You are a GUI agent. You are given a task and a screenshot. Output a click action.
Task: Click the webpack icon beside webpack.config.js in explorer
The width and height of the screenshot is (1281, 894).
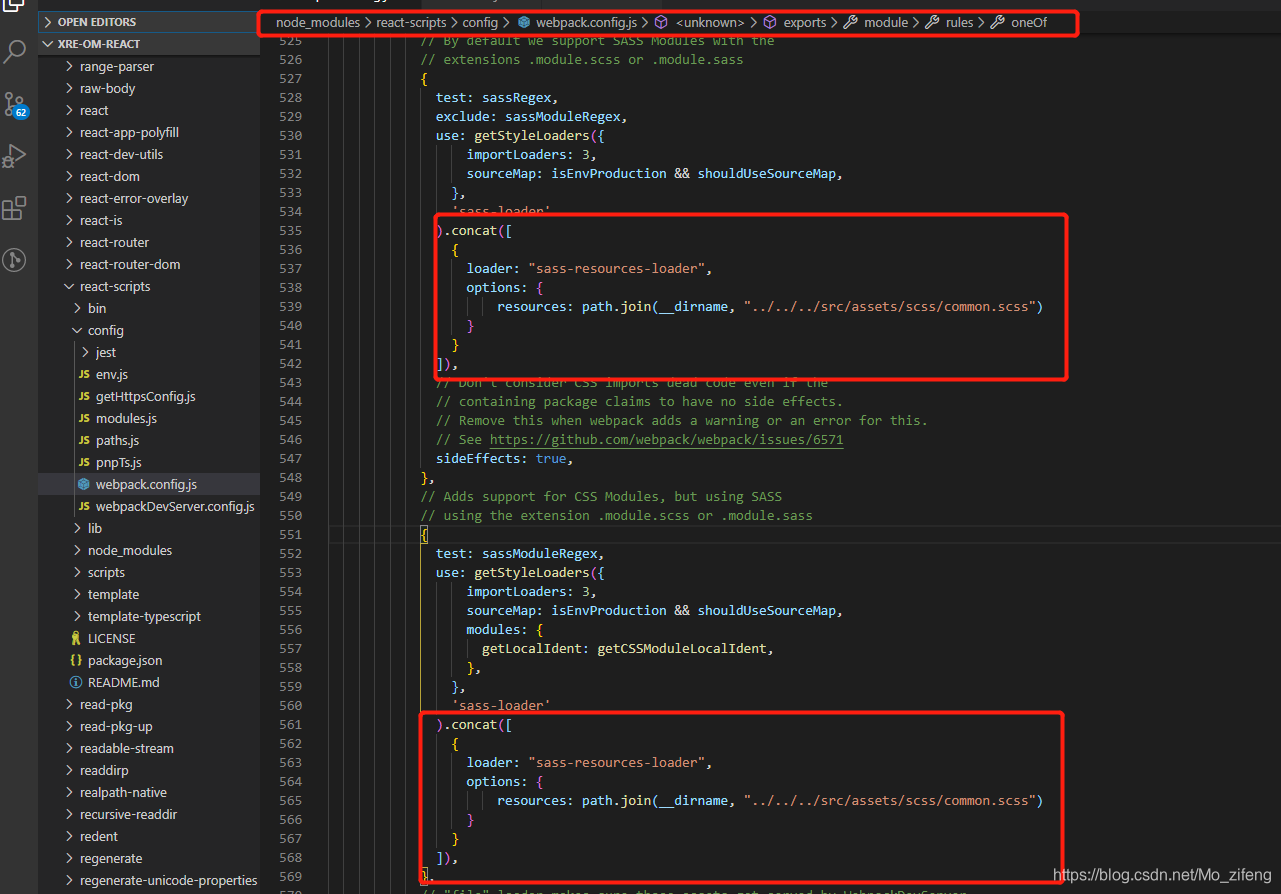(84, 484)
